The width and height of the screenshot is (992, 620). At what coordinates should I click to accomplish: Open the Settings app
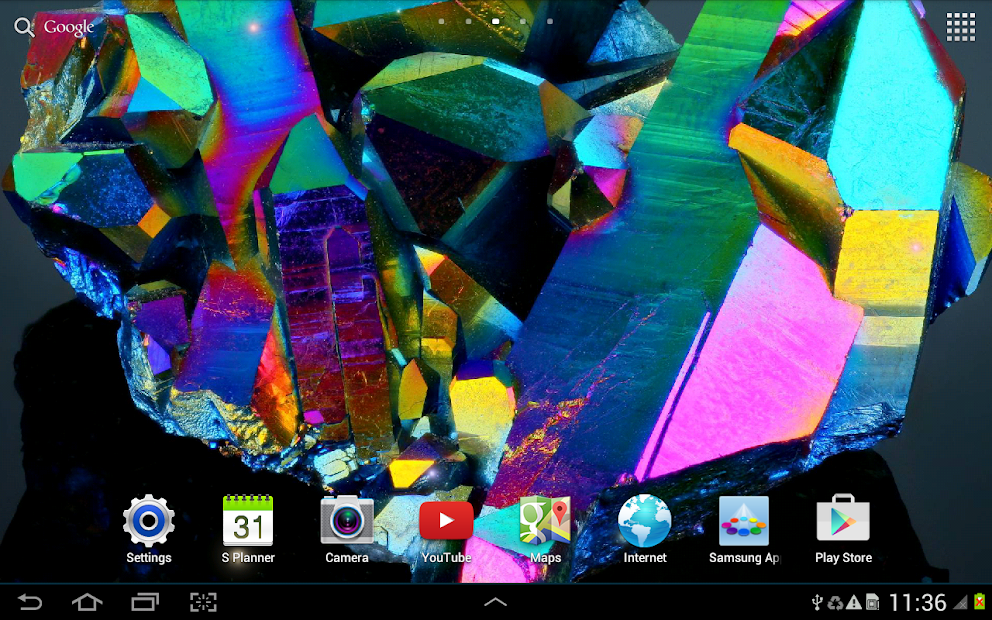(149, 529)
